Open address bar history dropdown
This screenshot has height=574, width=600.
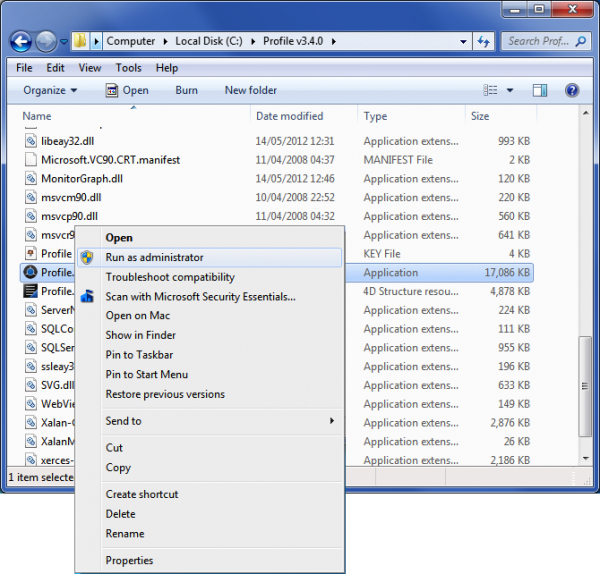pos(463,41)
